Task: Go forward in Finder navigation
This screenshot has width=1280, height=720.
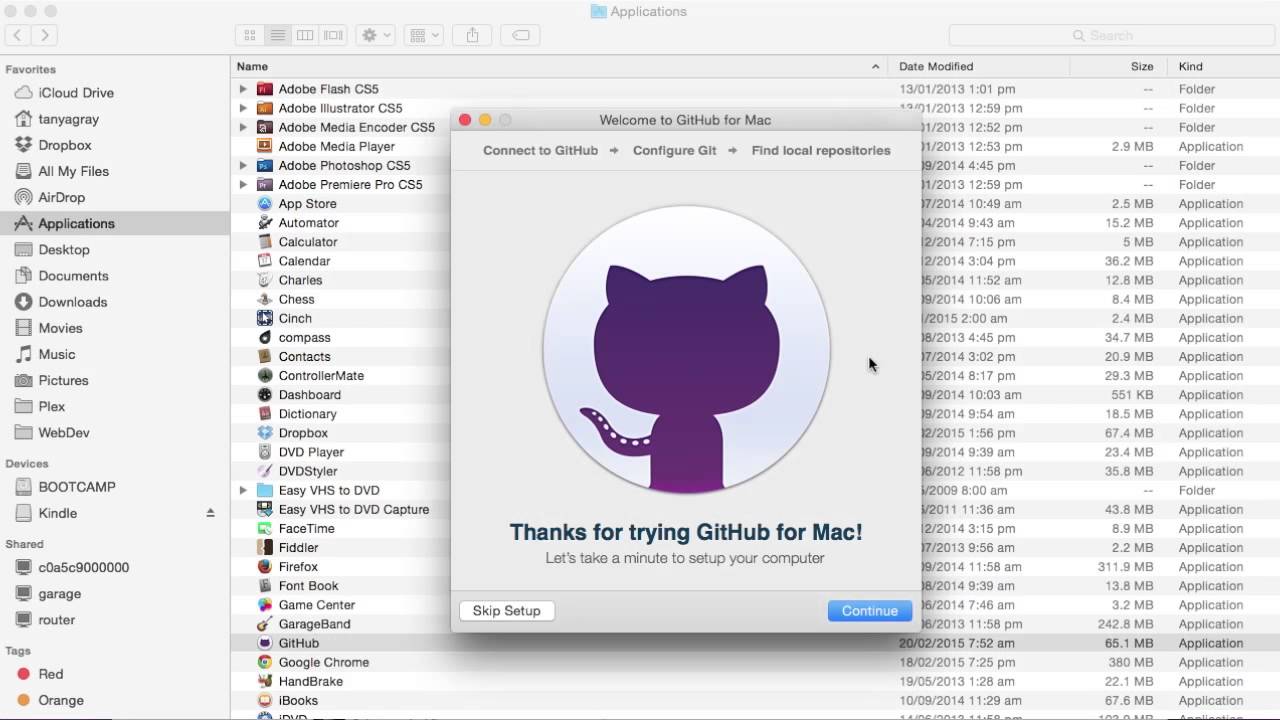Action: pyautogui.click(x=44, y=35)
